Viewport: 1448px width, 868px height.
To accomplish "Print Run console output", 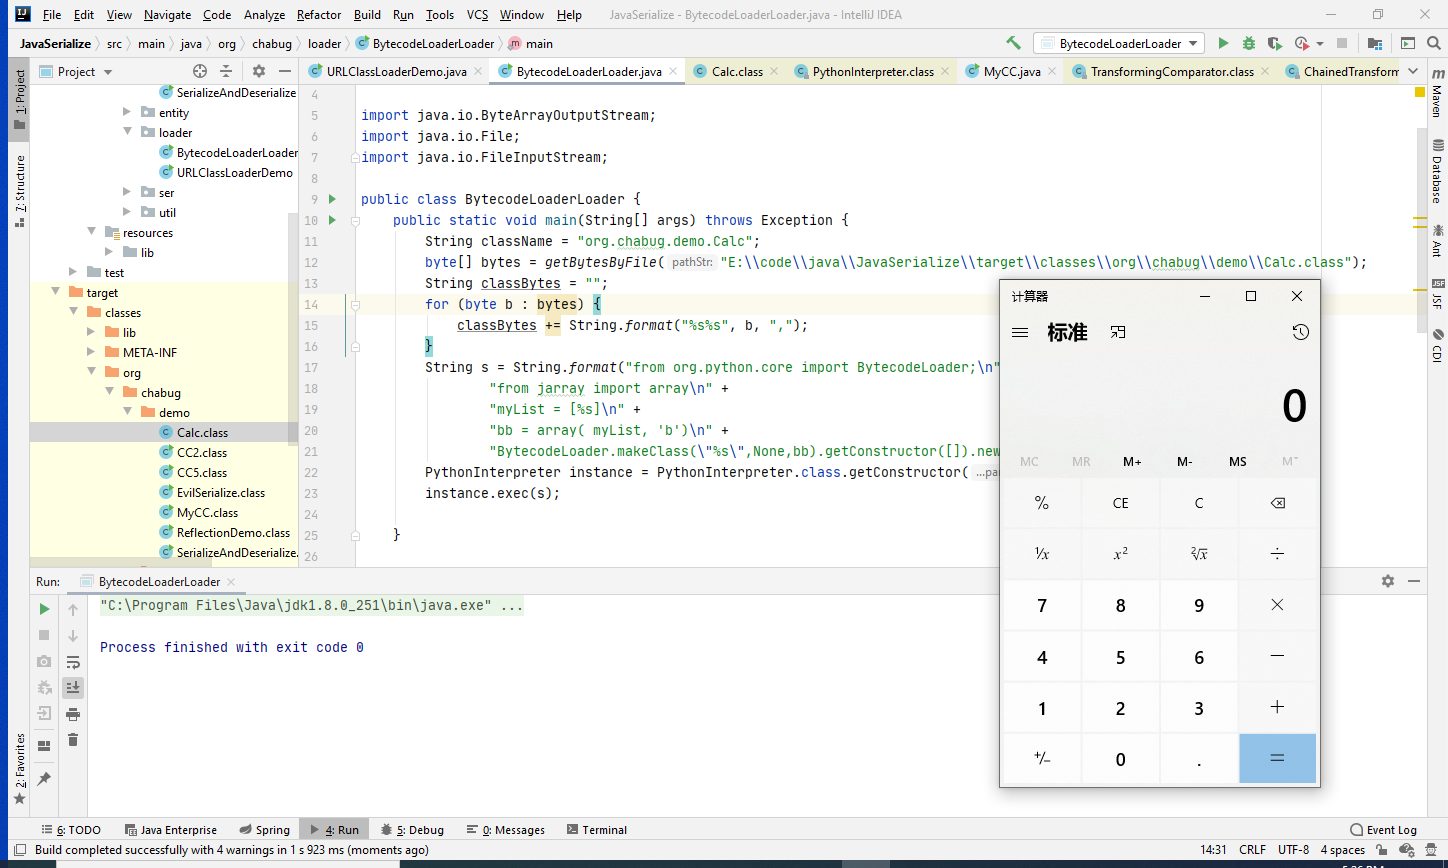I will 73,714.
